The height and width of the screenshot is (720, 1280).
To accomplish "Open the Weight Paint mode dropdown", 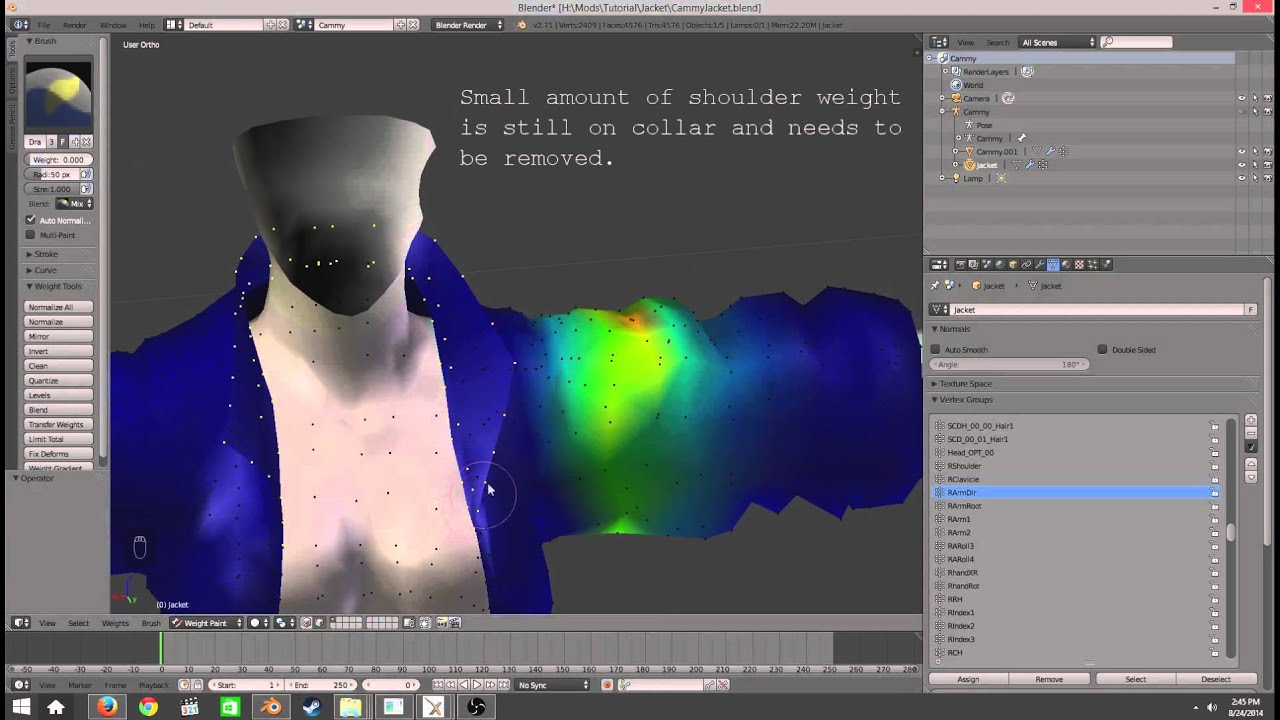I will 206,623.
